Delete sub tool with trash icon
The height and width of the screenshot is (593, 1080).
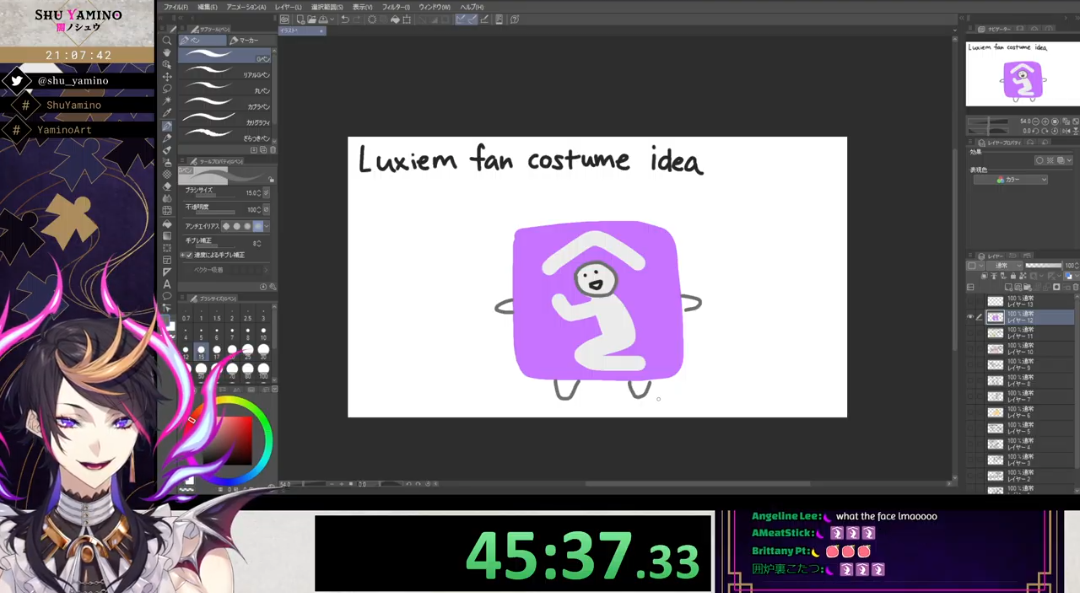(273, 149)
